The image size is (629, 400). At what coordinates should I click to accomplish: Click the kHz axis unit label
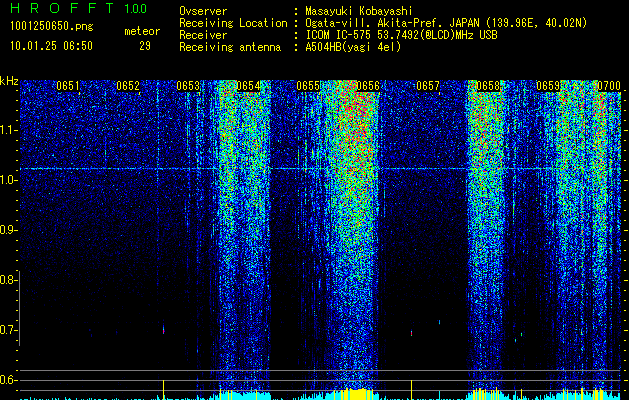coord(9,81)
